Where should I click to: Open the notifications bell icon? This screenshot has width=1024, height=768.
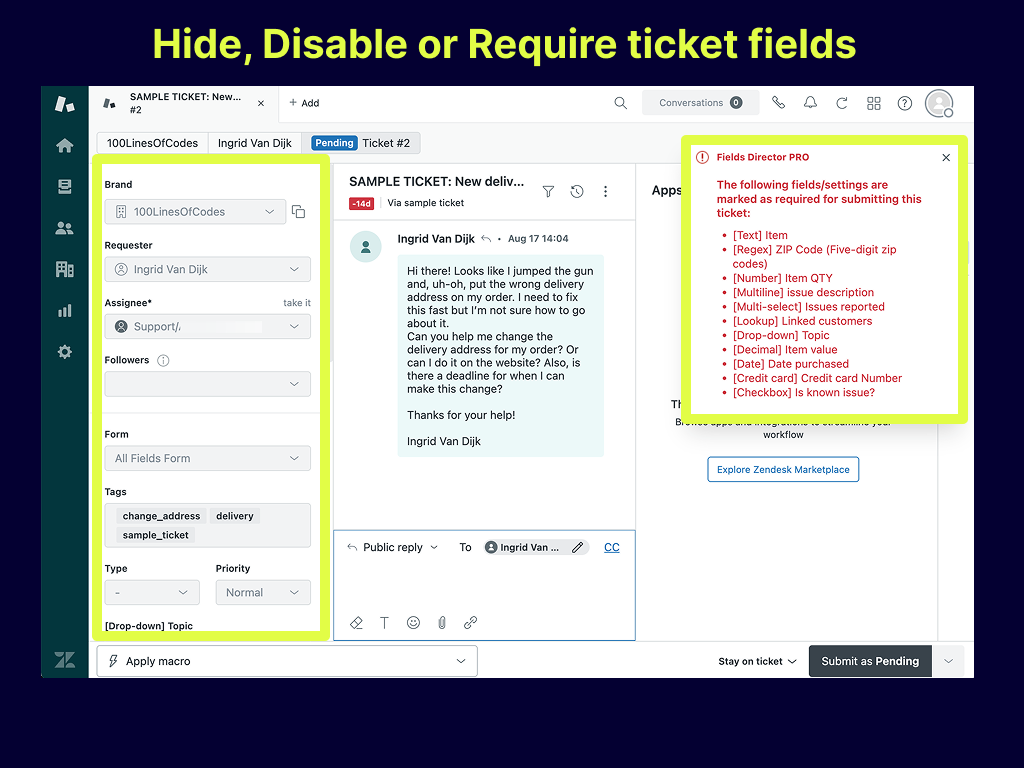[x=810, y=103]
